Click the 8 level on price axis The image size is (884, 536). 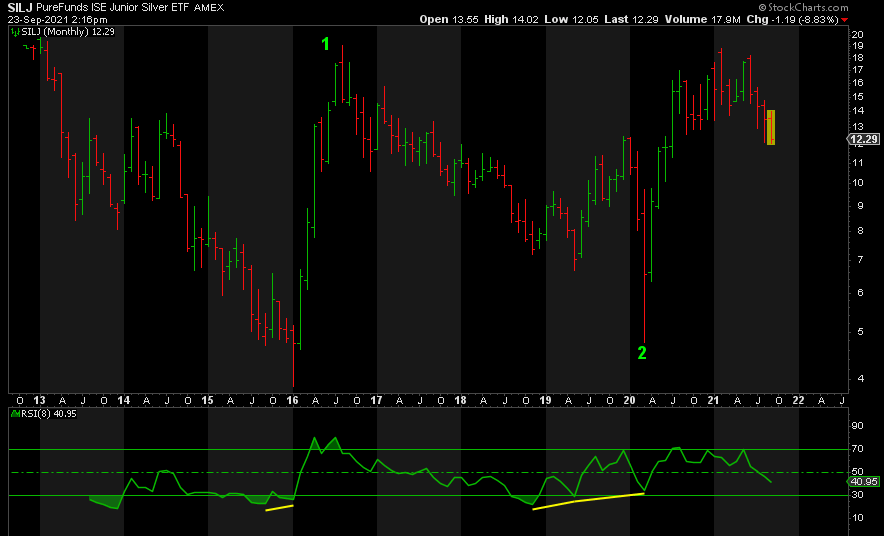click(x=860, y=231)
